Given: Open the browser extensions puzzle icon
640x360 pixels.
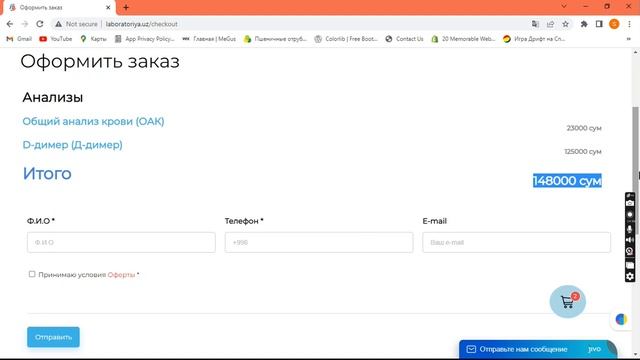Looking at the screenshot, I should [584, 24].
